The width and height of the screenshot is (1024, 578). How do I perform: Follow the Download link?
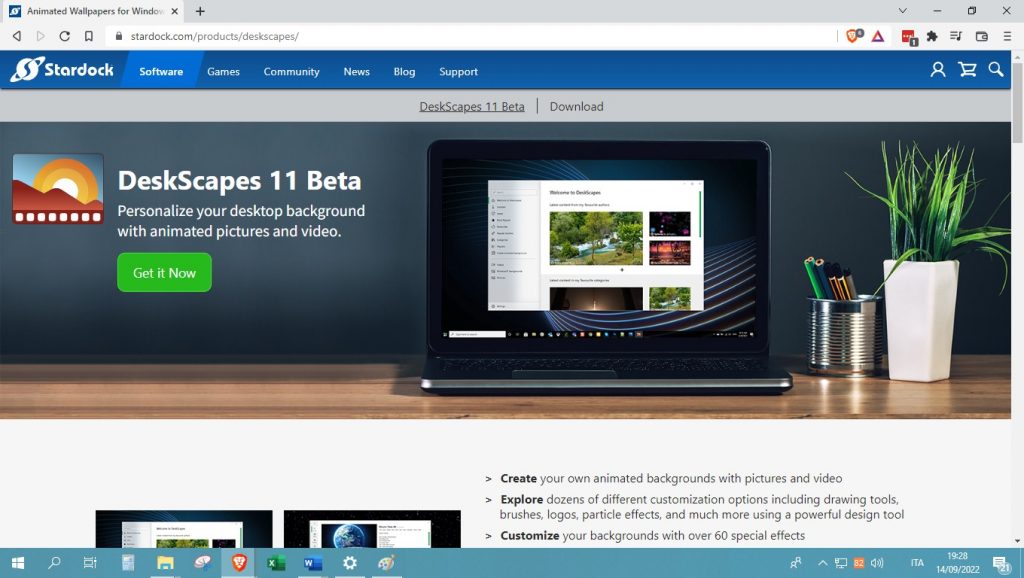[576, 106]
